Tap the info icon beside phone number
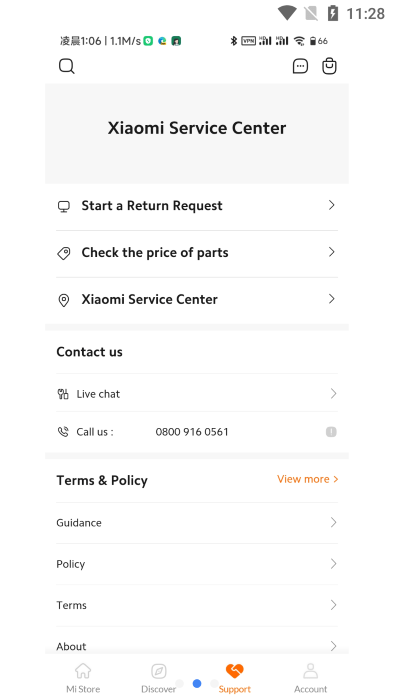Viewport: 394px width, 700px height. pyautogui.click(x=331, y=432)
